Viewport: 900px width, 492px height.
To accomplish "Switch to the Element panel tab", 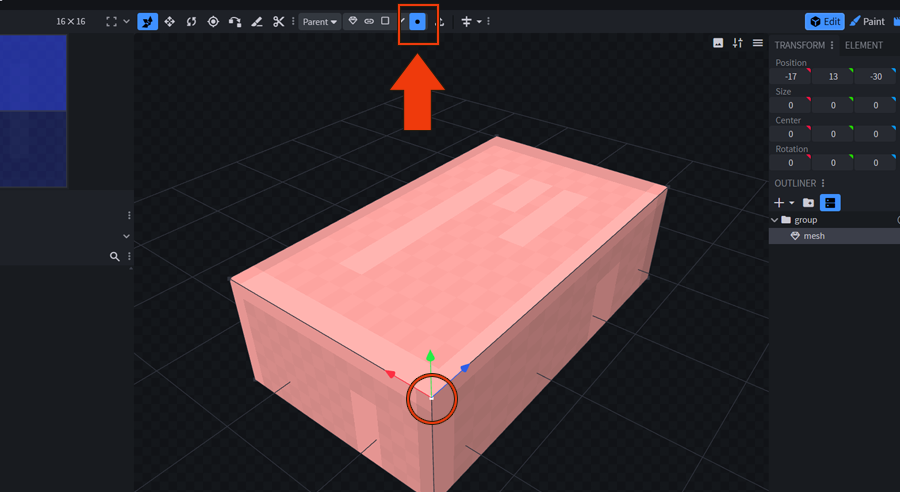I will tap(863, 45).
